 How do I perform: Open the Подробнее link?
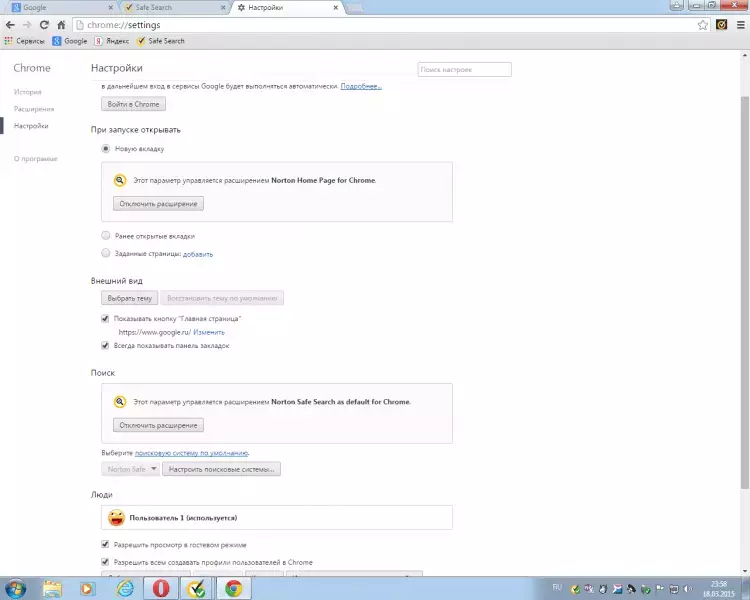point(361,87)
